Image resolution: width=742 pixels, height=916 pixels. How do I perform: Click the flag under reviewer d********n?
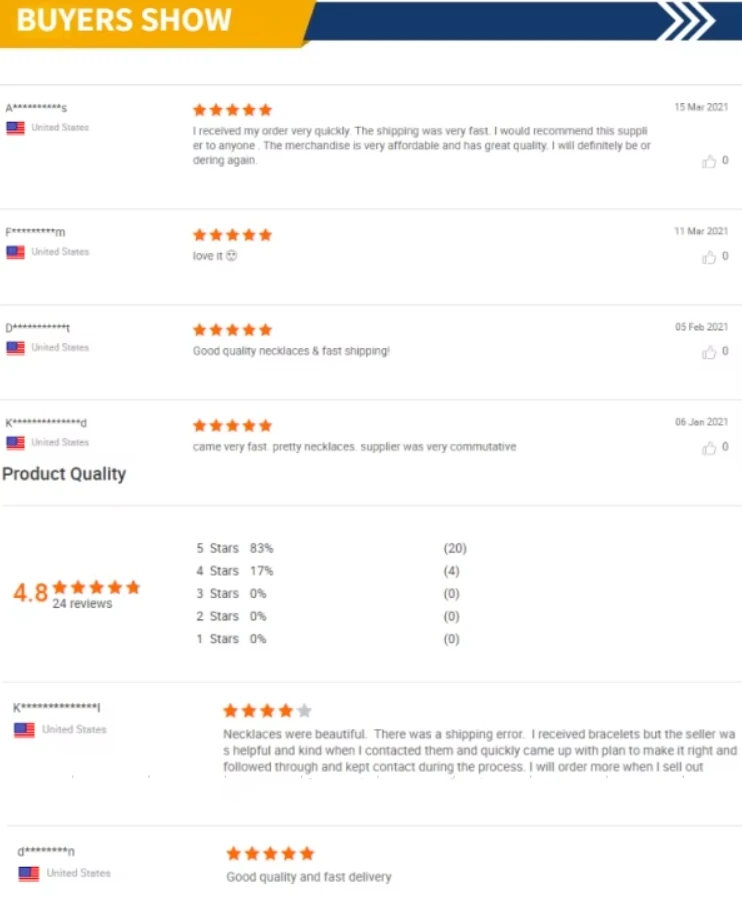coord(29,873)
